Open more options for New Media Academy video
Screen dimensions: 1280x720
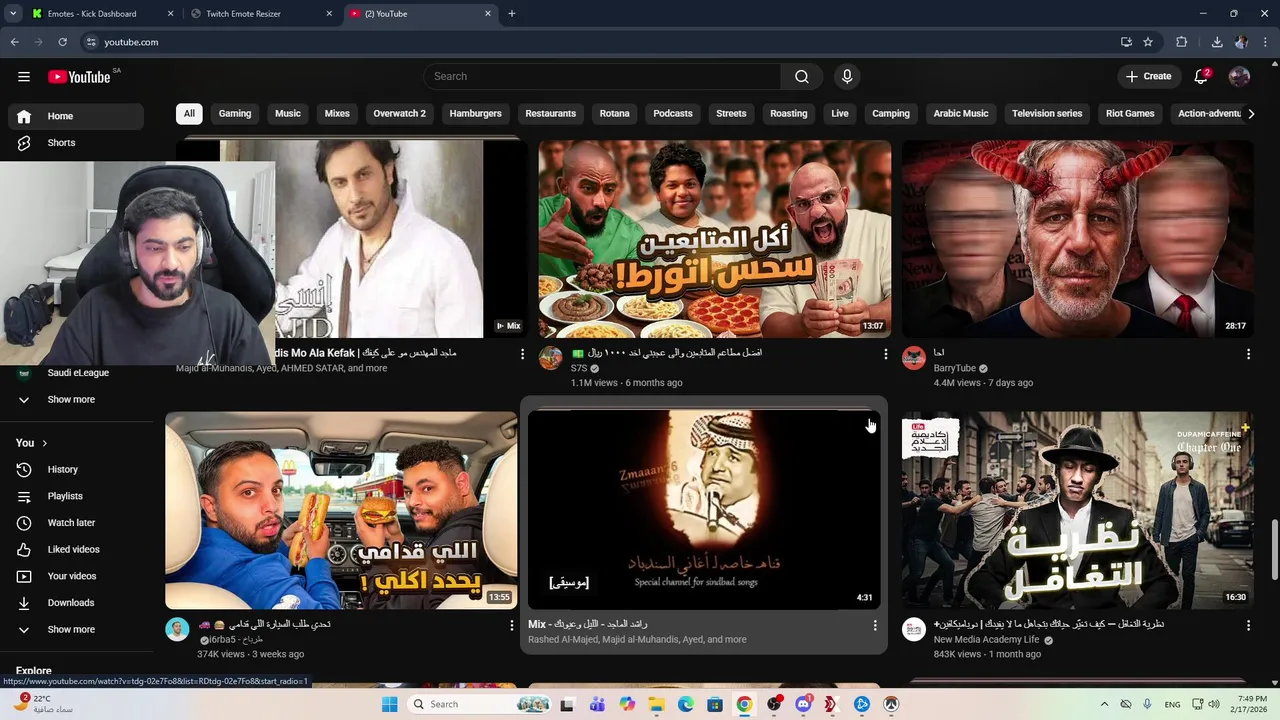(1248, 625)
